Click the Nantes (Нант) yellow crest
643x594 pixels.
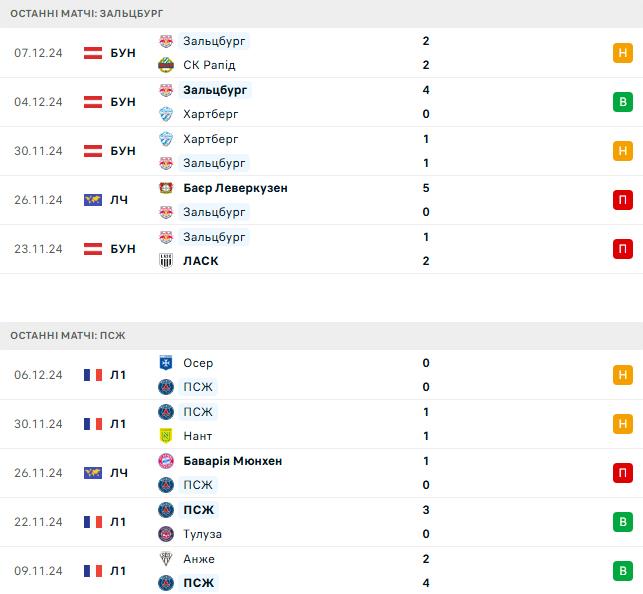(x=166, y=436)
